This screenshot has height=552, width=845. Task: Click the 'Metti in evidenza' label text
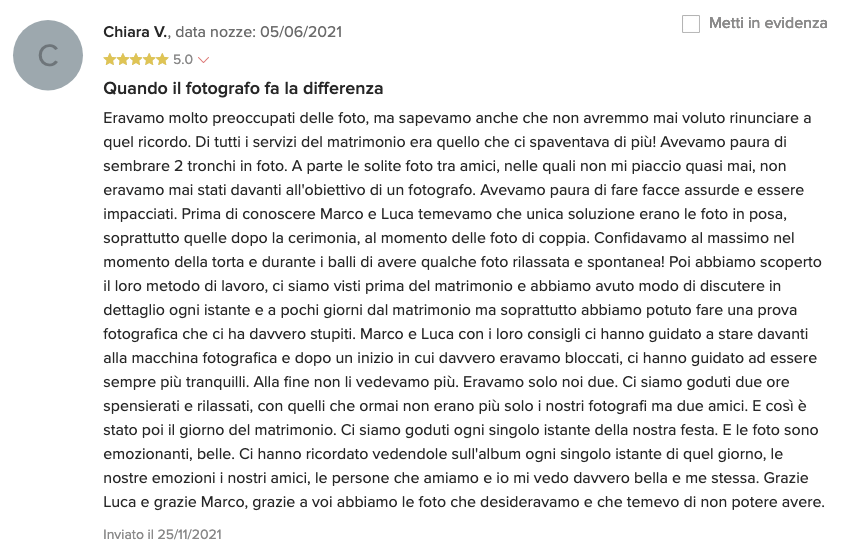(x=768, y=23)
